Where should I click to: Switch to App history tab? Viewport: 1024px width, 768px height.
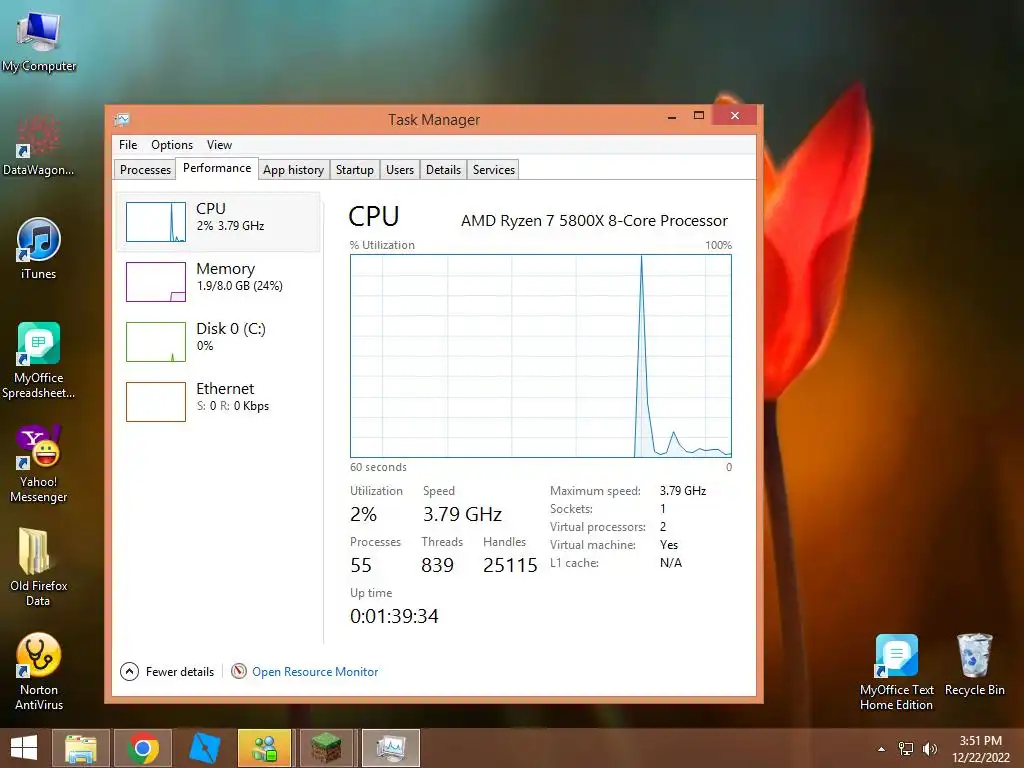(293, 170)
